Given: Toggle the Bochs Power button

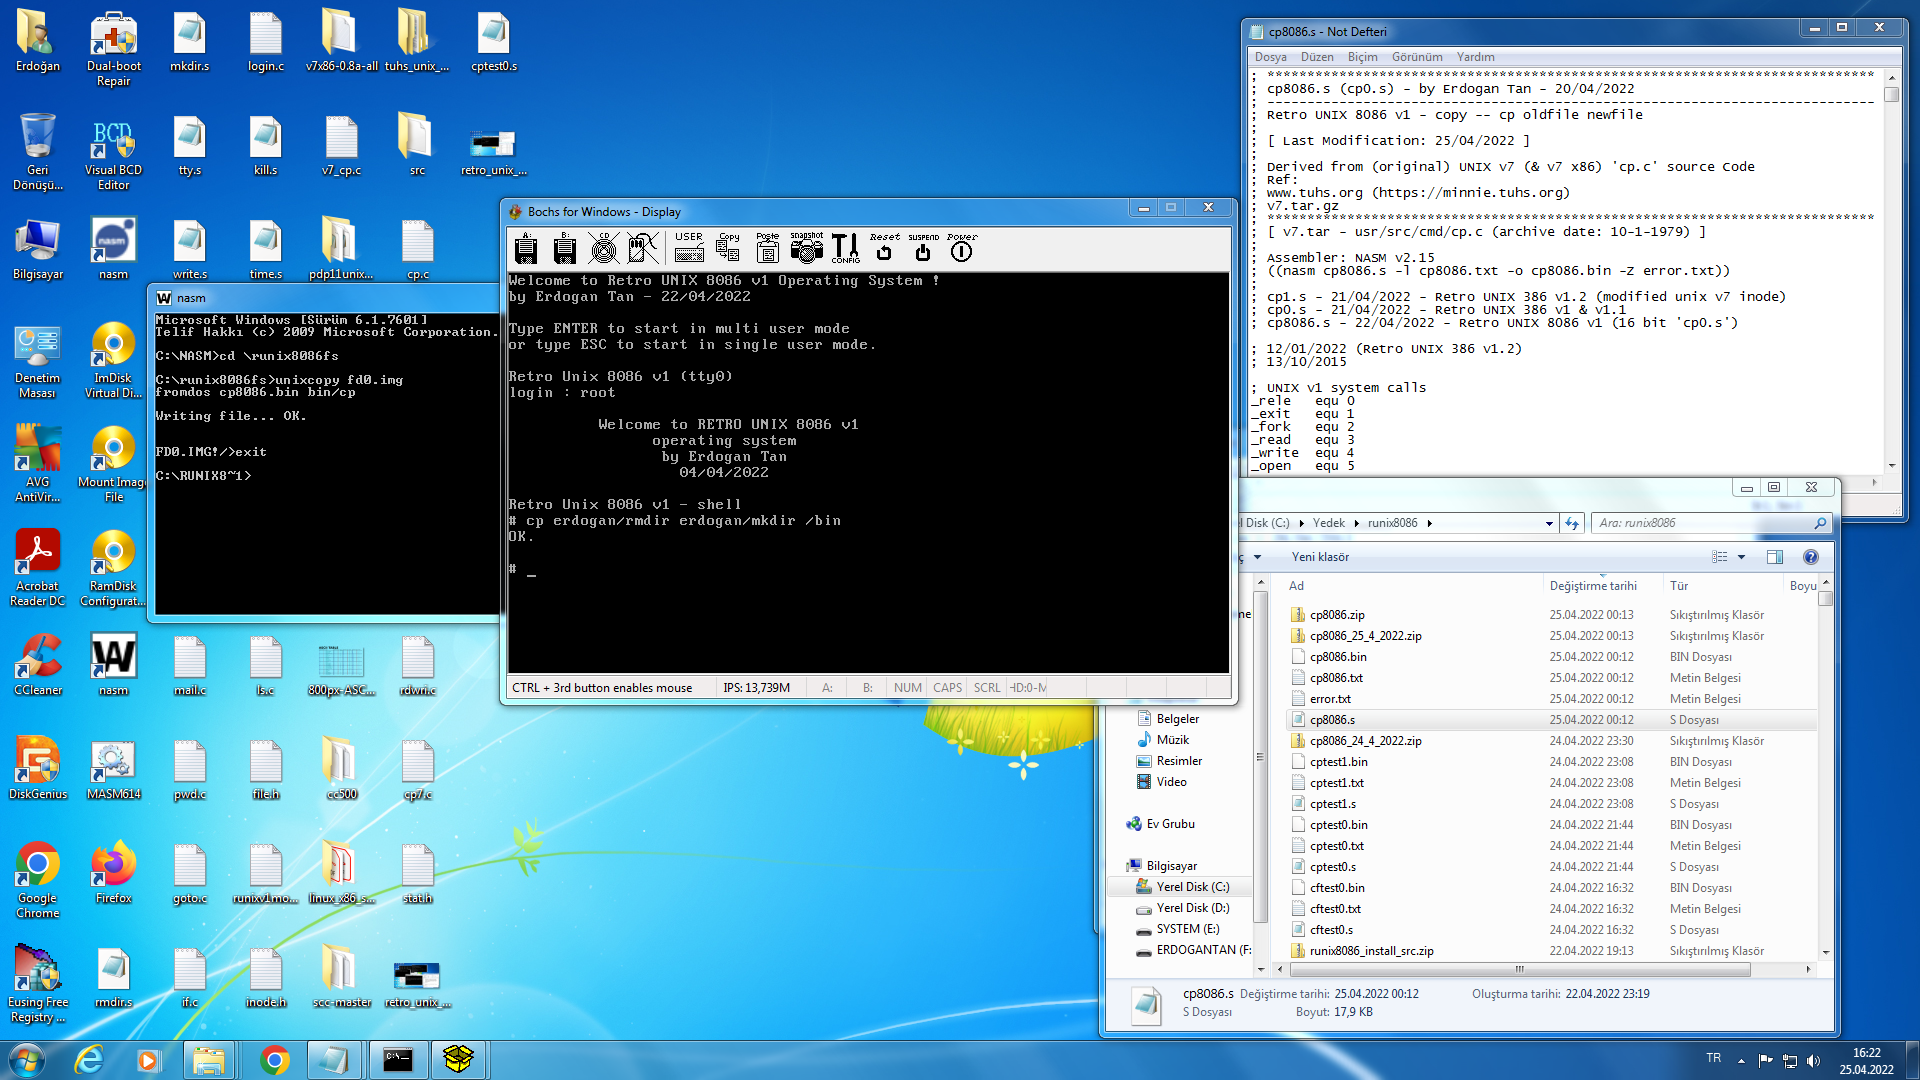Looking at the screenshot, I should [x=961, y=248].
